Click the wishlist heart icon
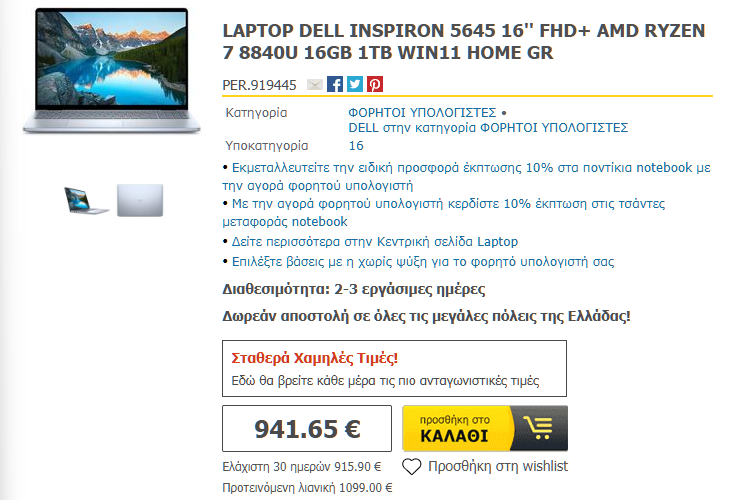The height and width of the screenshot is (500, 750). click(411, 466)
